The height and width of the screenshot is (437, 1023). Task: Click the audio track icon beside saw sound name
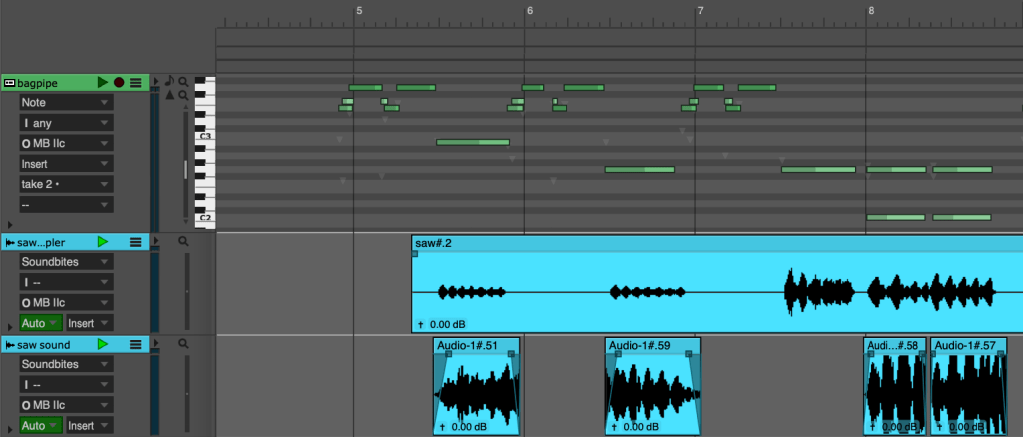click(x=9, y=344)
